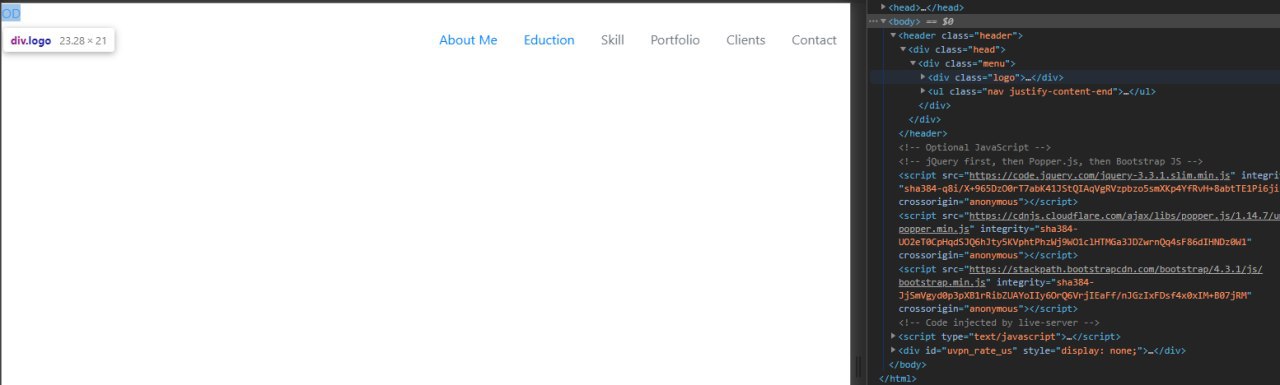Open the About Me nav link

(468, 40)
